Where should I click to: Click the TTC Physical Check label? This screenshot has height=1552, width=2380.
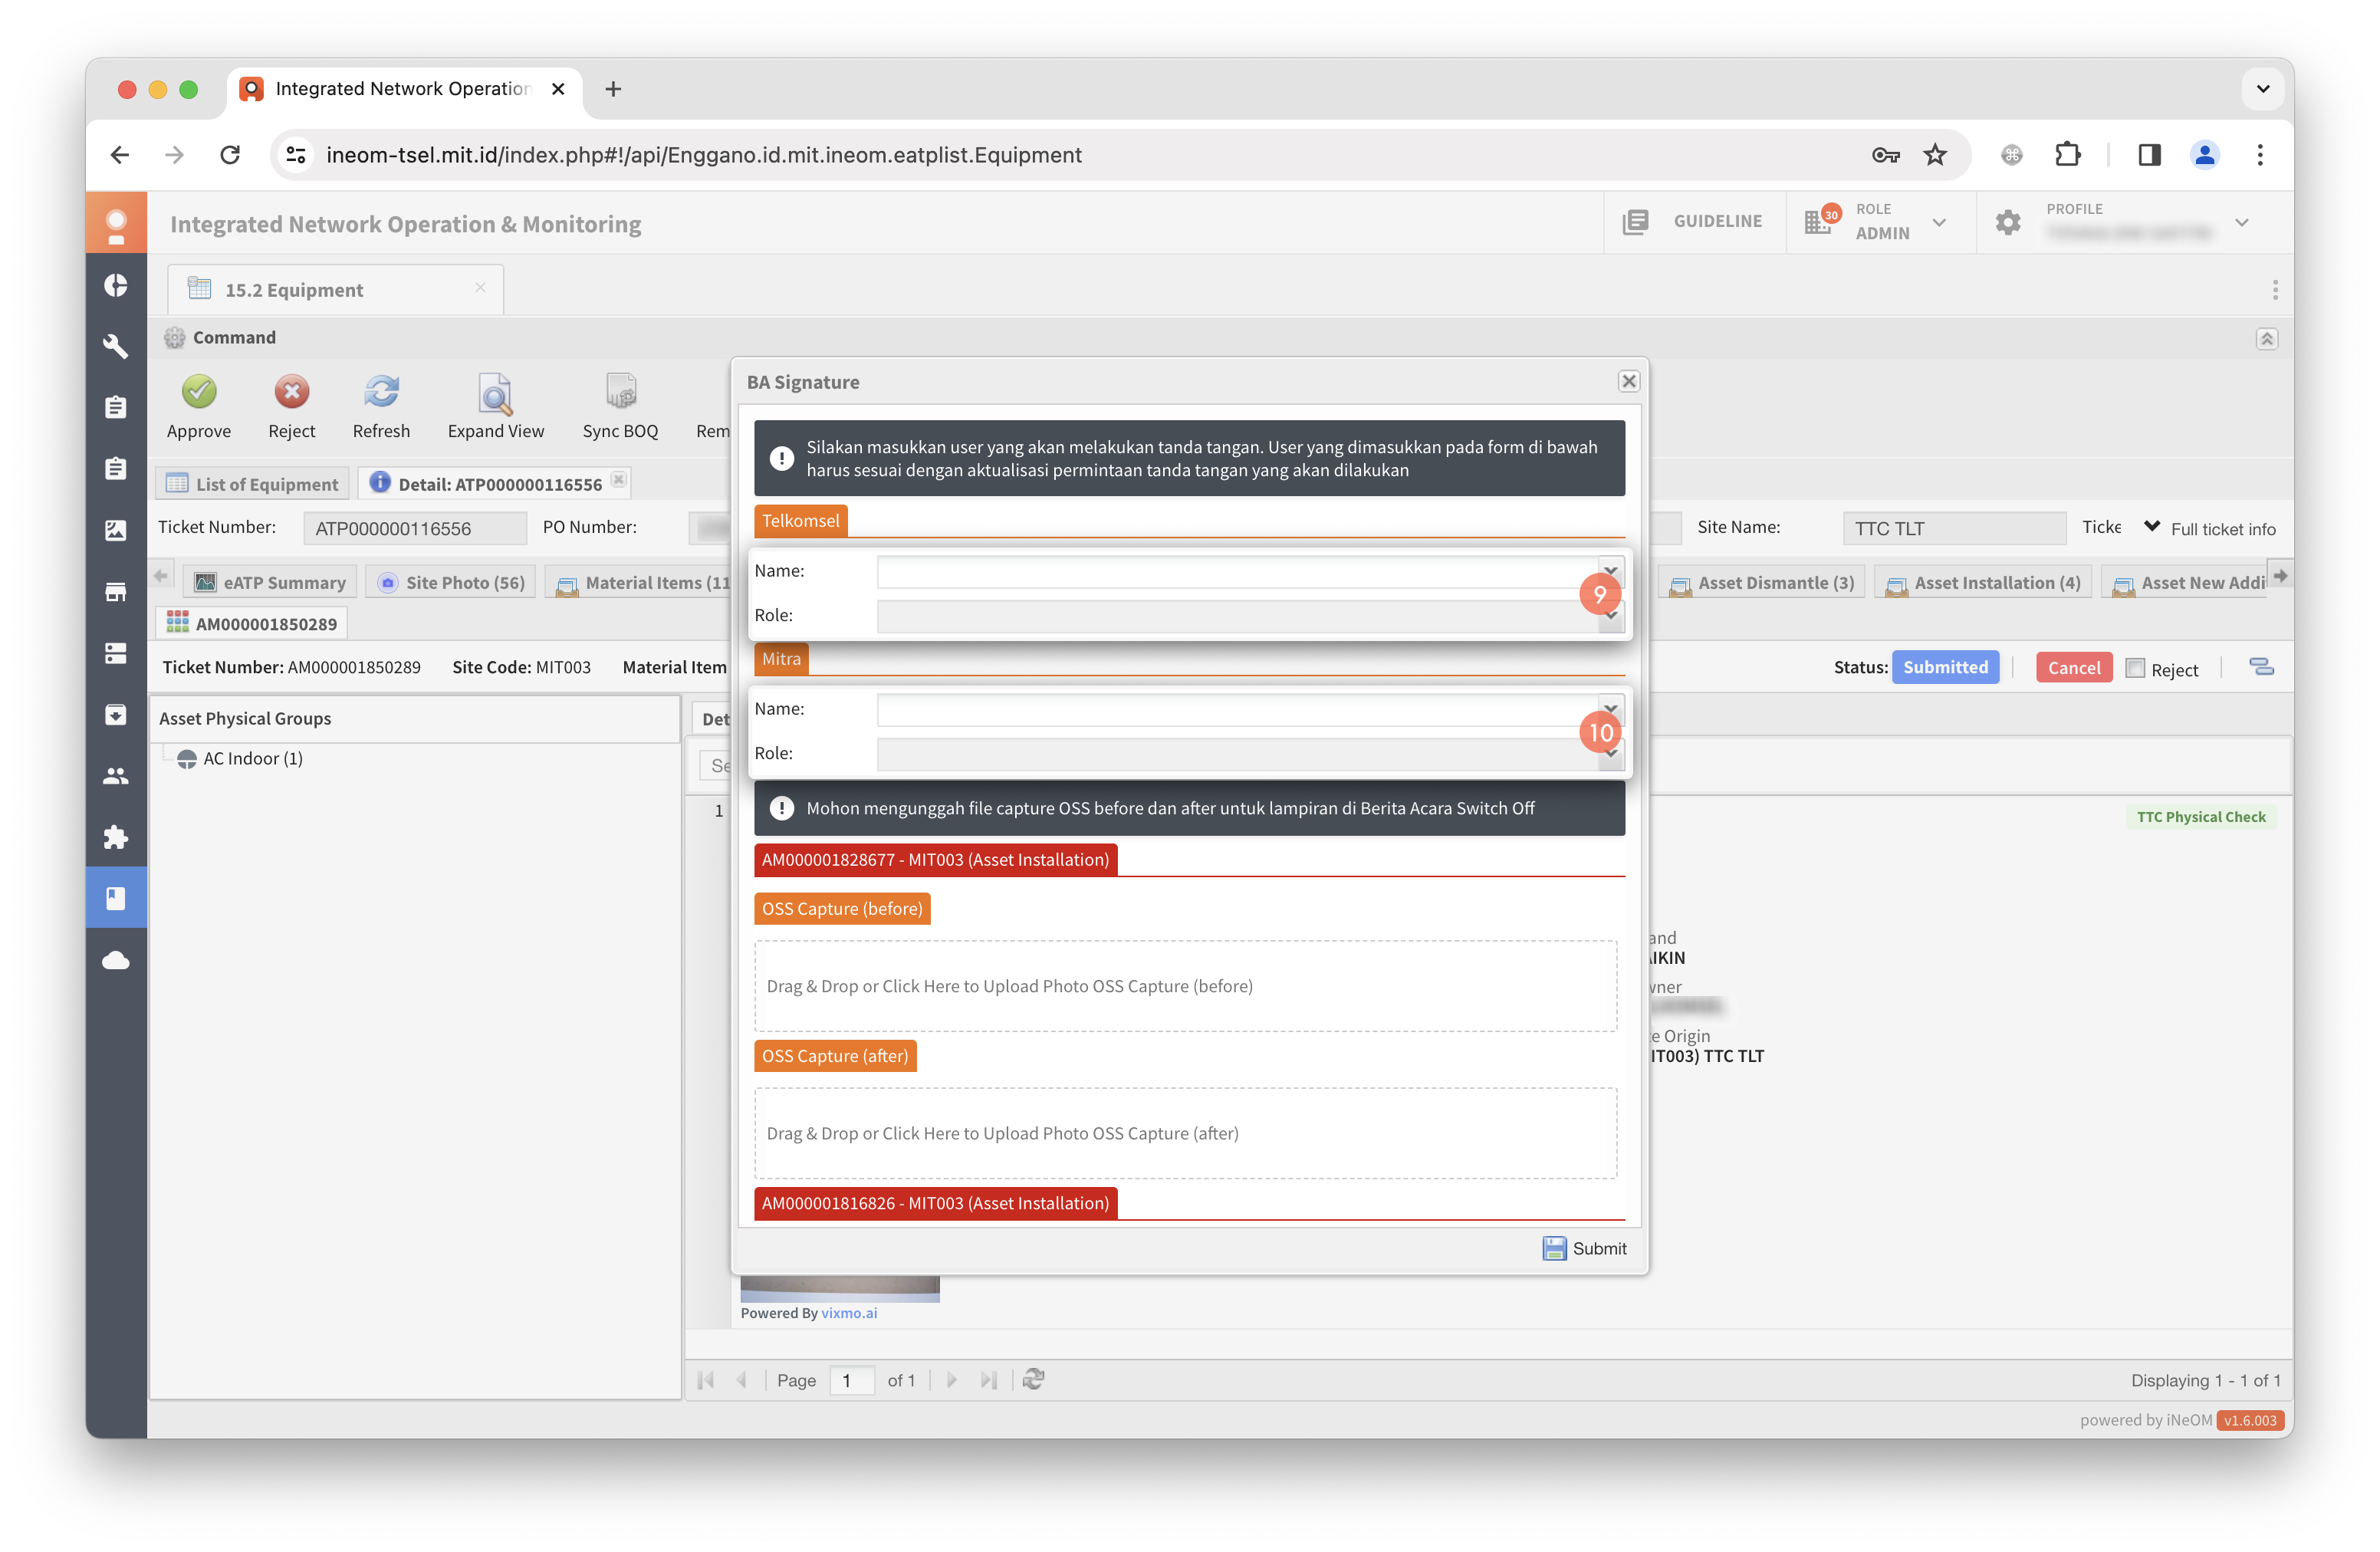point(2200,817)
